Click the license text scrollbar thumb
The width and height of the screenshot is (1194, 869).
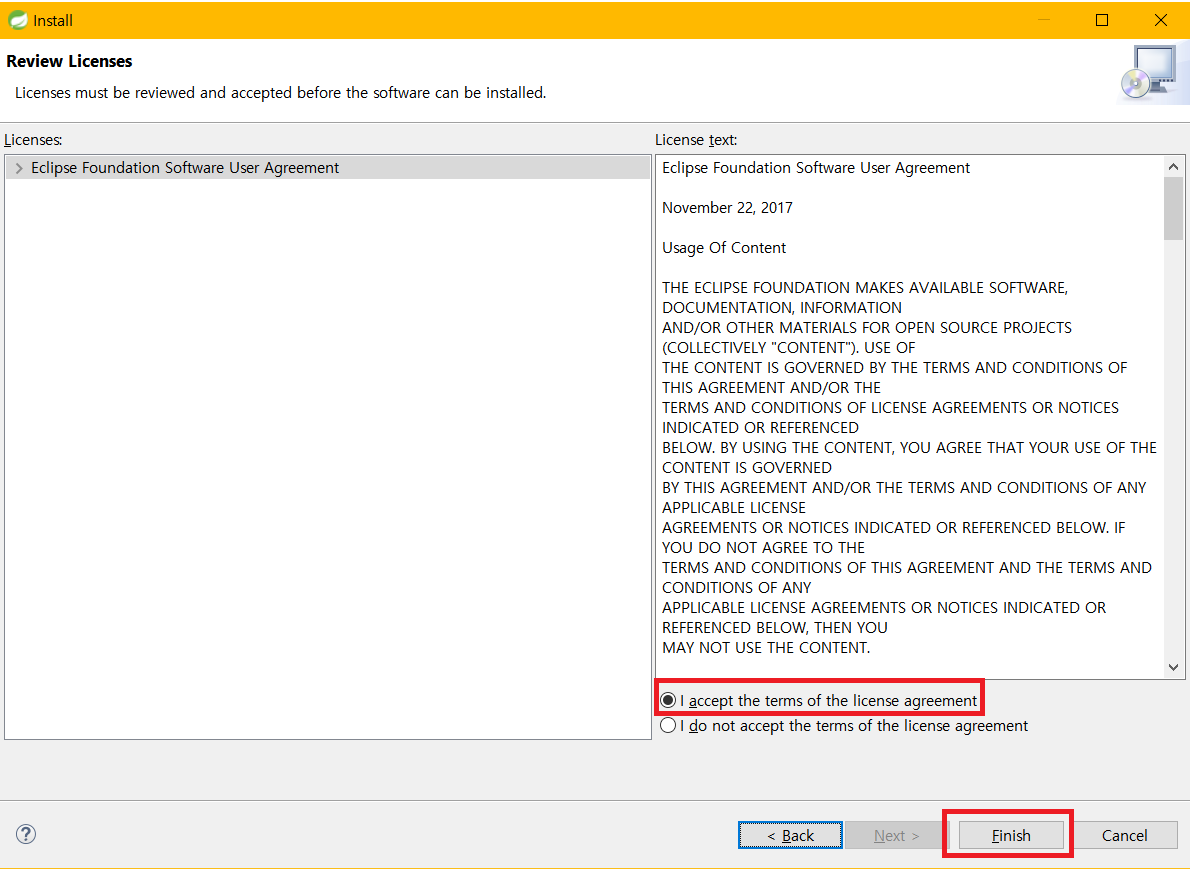click(1173, 208)
